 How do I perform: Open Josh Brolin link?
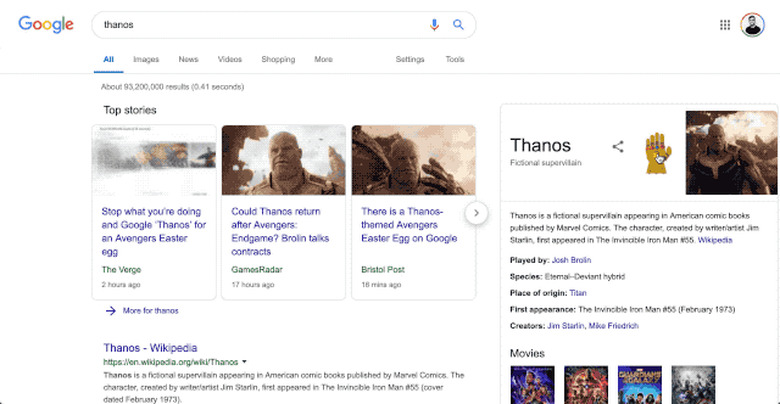pos(572,260)
